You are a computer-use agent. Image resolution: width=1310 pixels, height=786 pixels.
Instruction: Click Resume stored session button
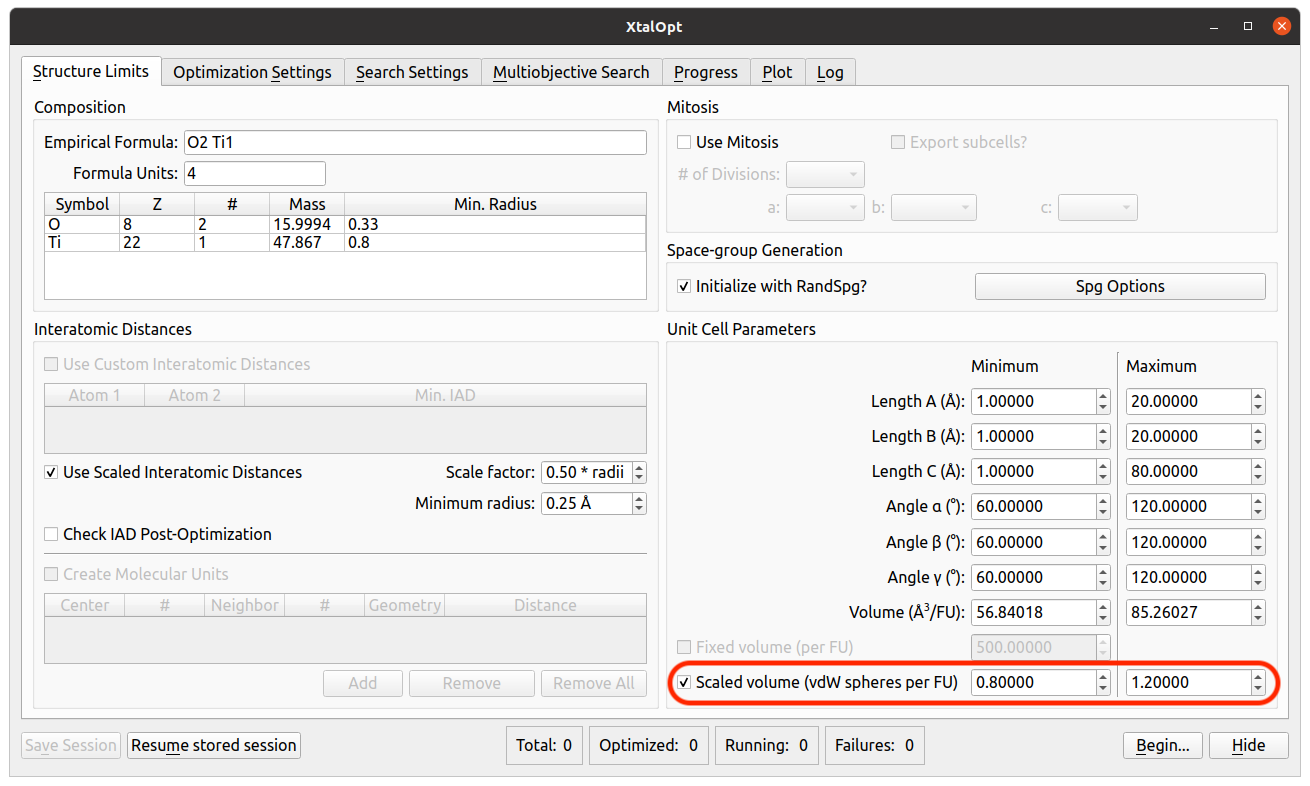(x=213, y=745)
